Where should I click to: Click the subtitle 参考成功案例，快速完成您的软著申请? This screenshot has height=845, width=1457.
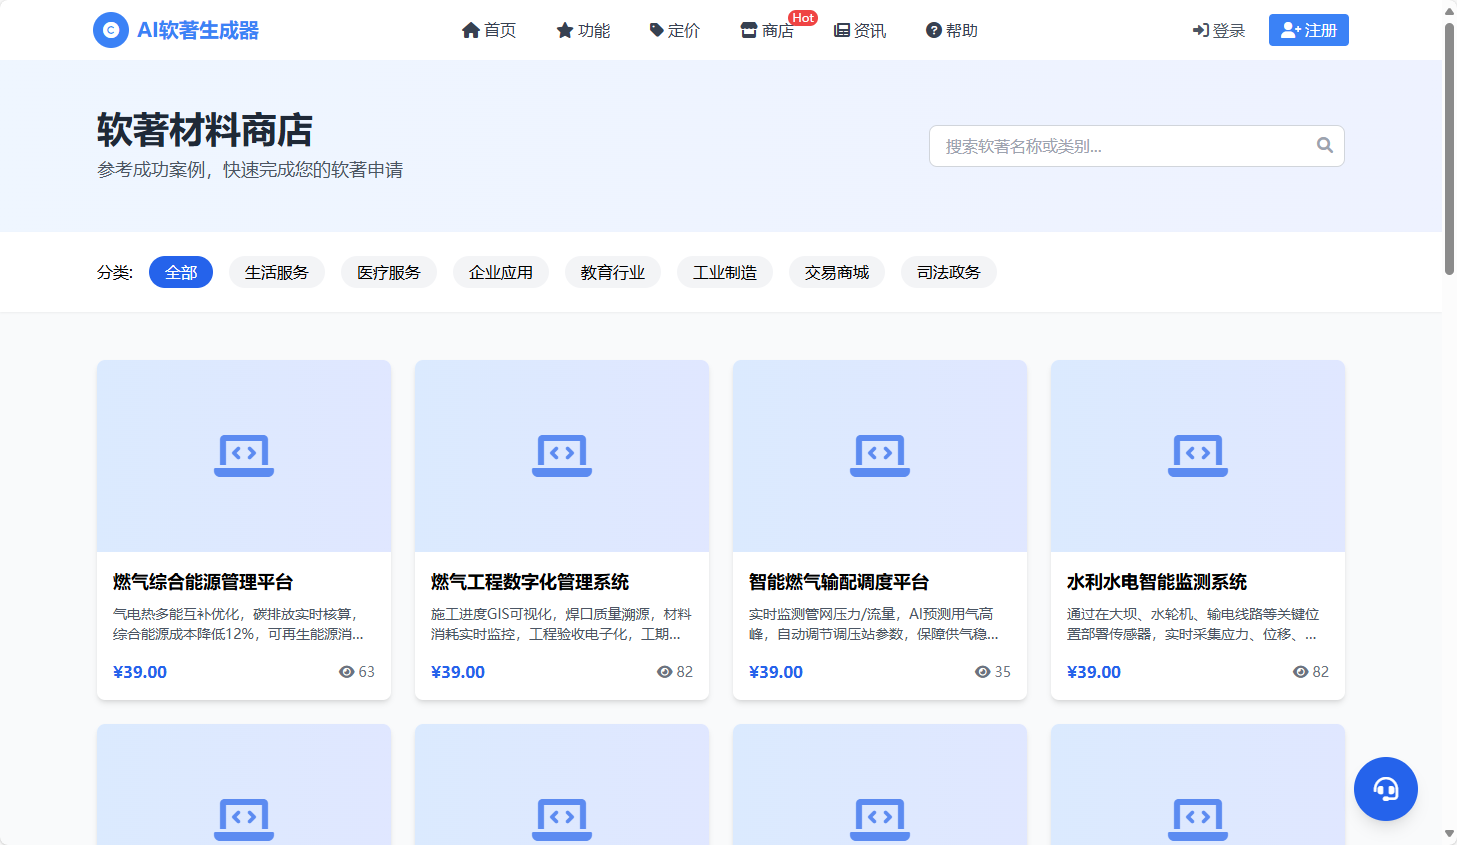tap(250, 170)
